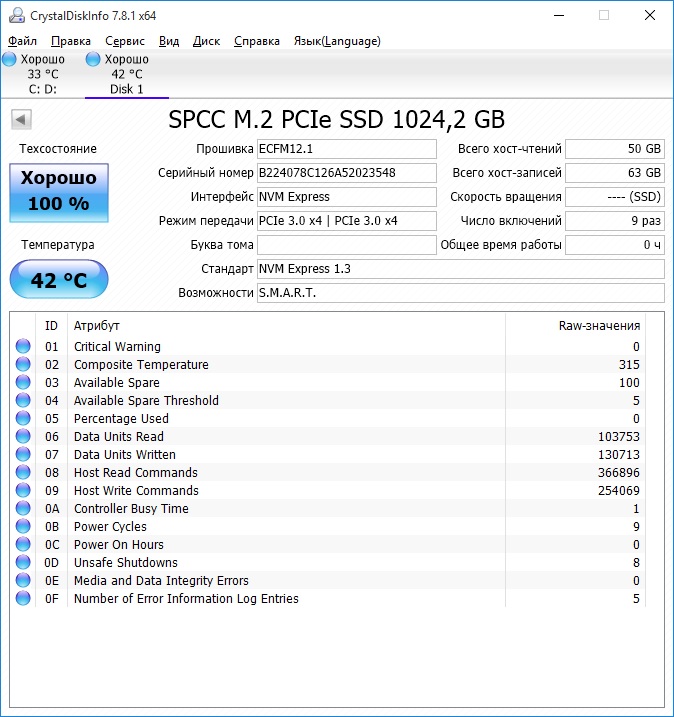Screen dimensions: 674x717
Task: Click status orb for drive C: D:
Action: click(10, 59)
